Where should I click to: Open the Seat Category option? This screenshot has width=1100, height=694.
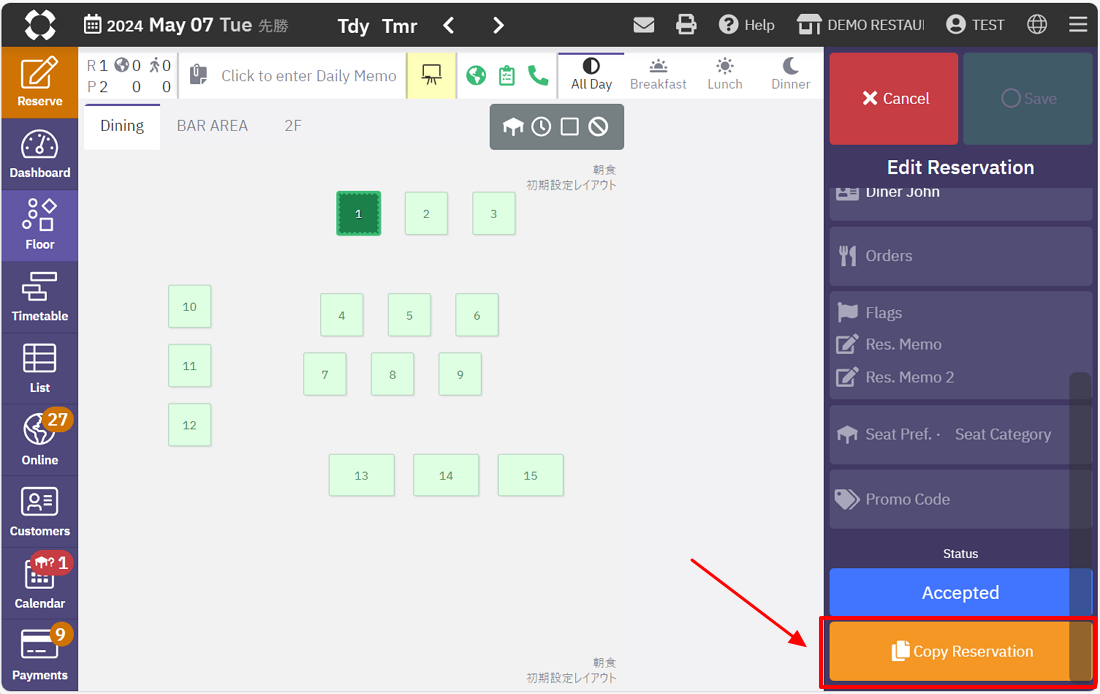[1002, 434]
